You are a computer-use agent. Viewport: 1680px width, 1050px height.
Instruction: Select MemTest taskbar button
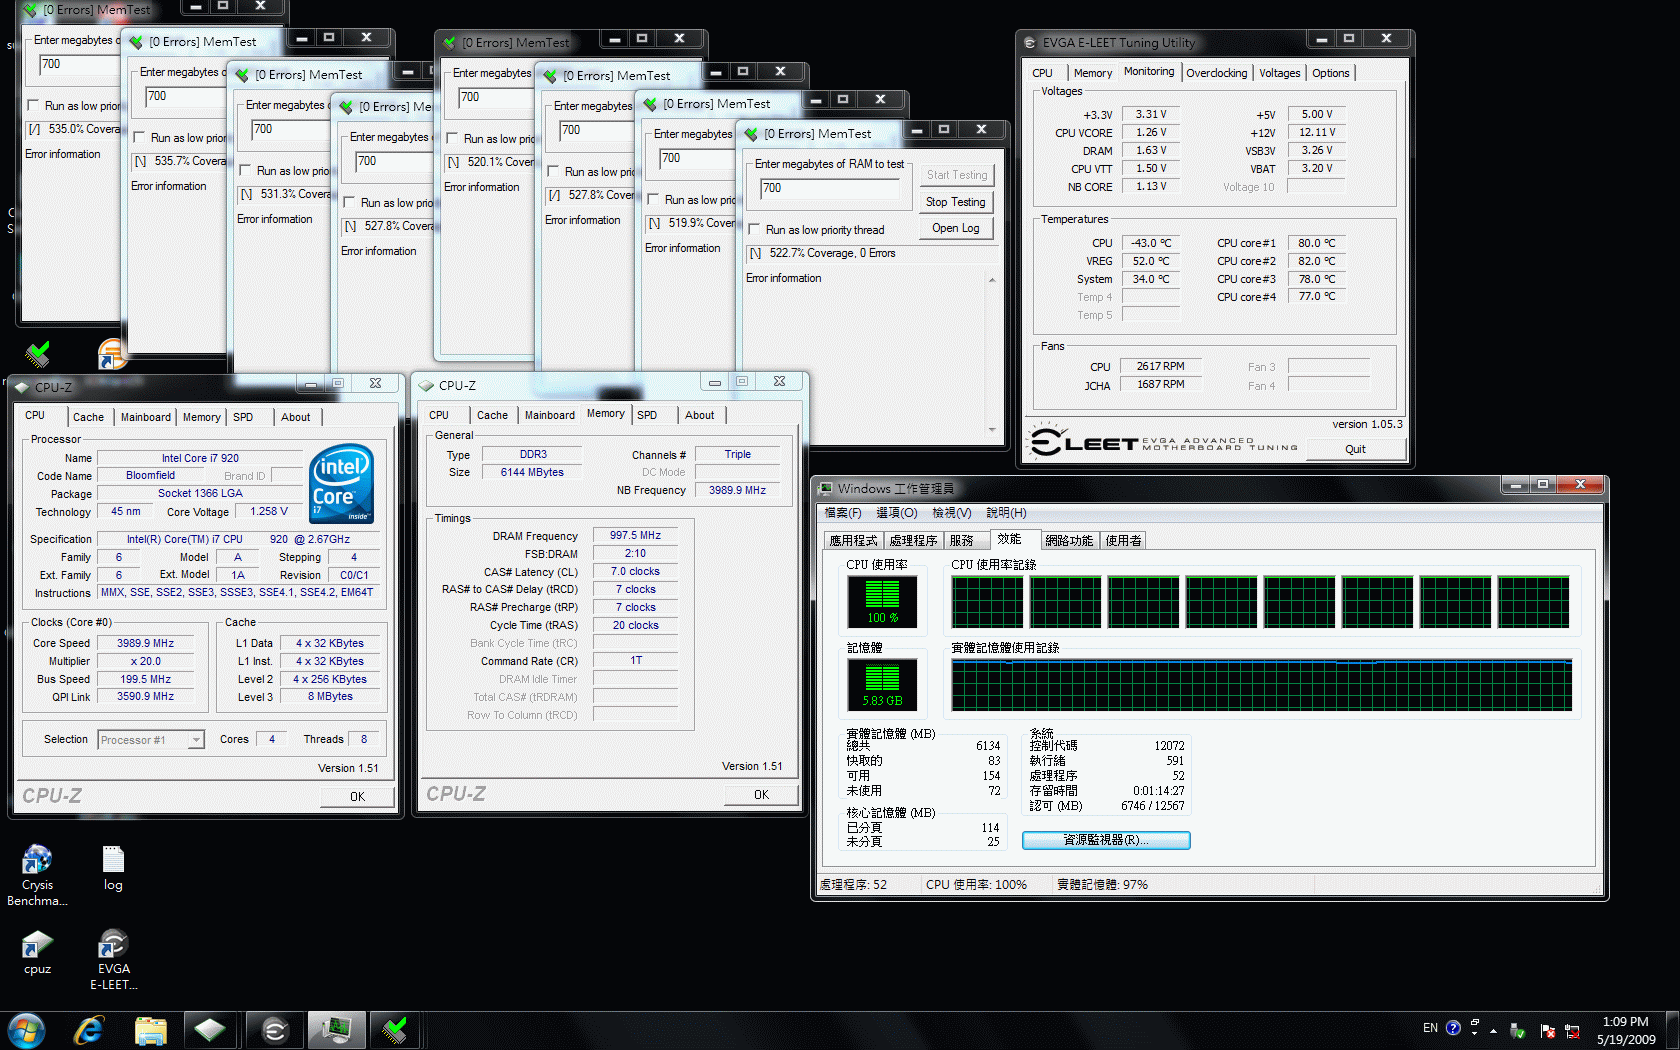tap(396, 1030)
